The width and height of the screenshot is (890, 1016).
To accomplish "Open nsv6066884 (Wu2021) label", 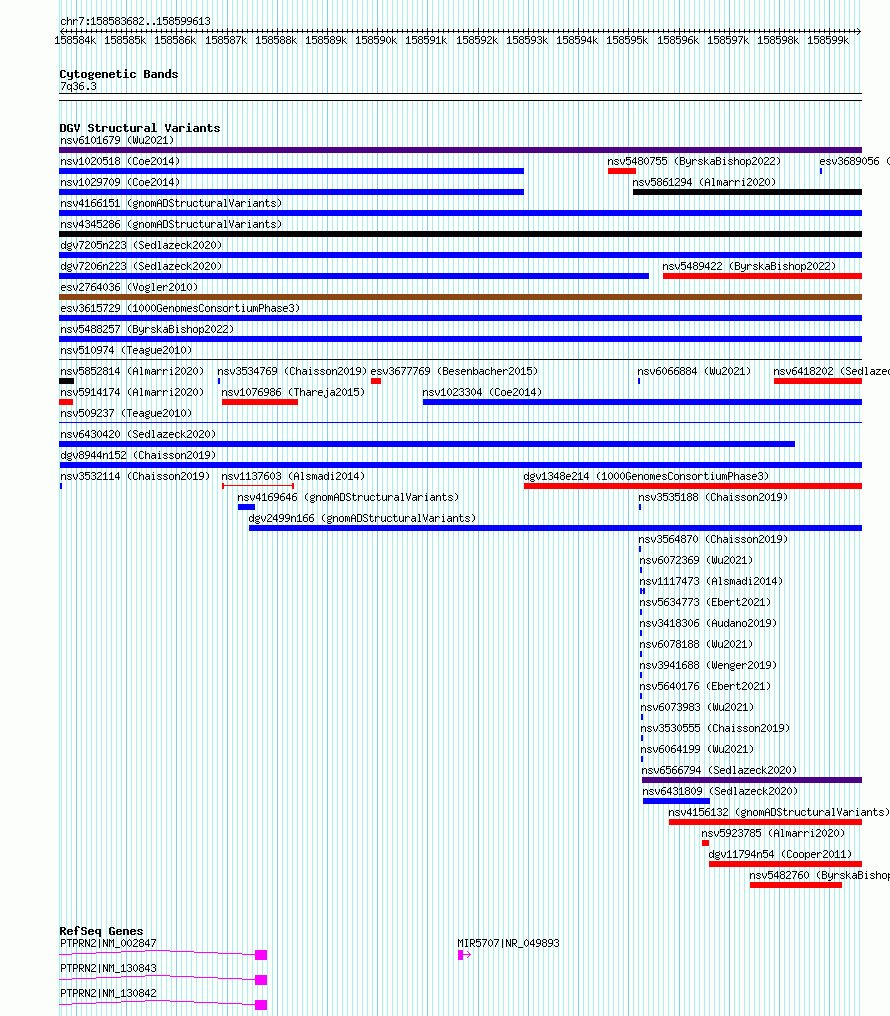I will coord(694,371).
